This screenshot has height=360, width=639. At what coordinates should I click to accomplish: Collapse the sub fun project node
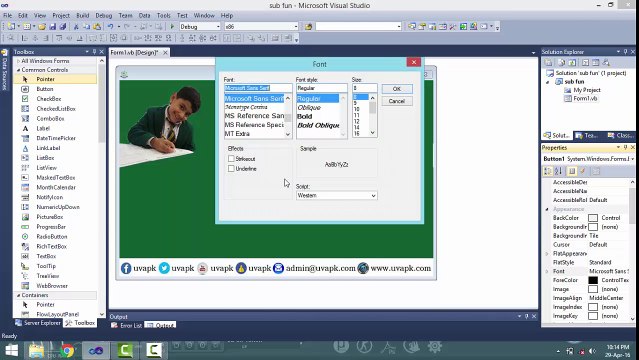548,82
